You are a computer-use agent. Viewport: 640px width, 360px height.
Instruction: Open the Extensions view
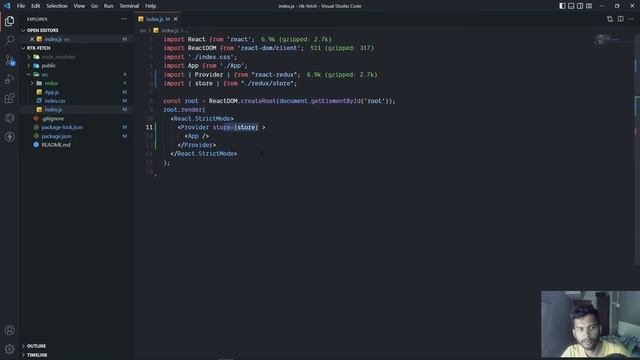tap(9, 98)
